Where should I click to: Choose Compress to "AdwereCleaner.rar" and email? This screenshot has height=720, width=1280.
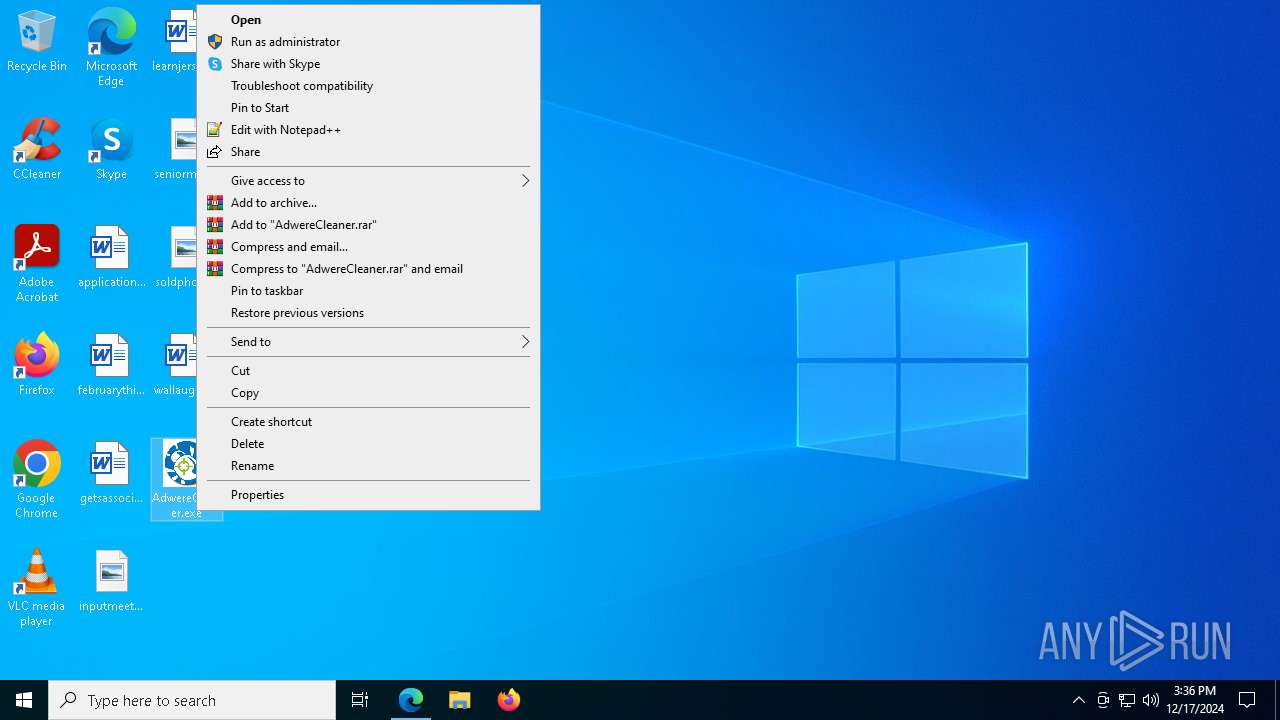click(368, 268)
